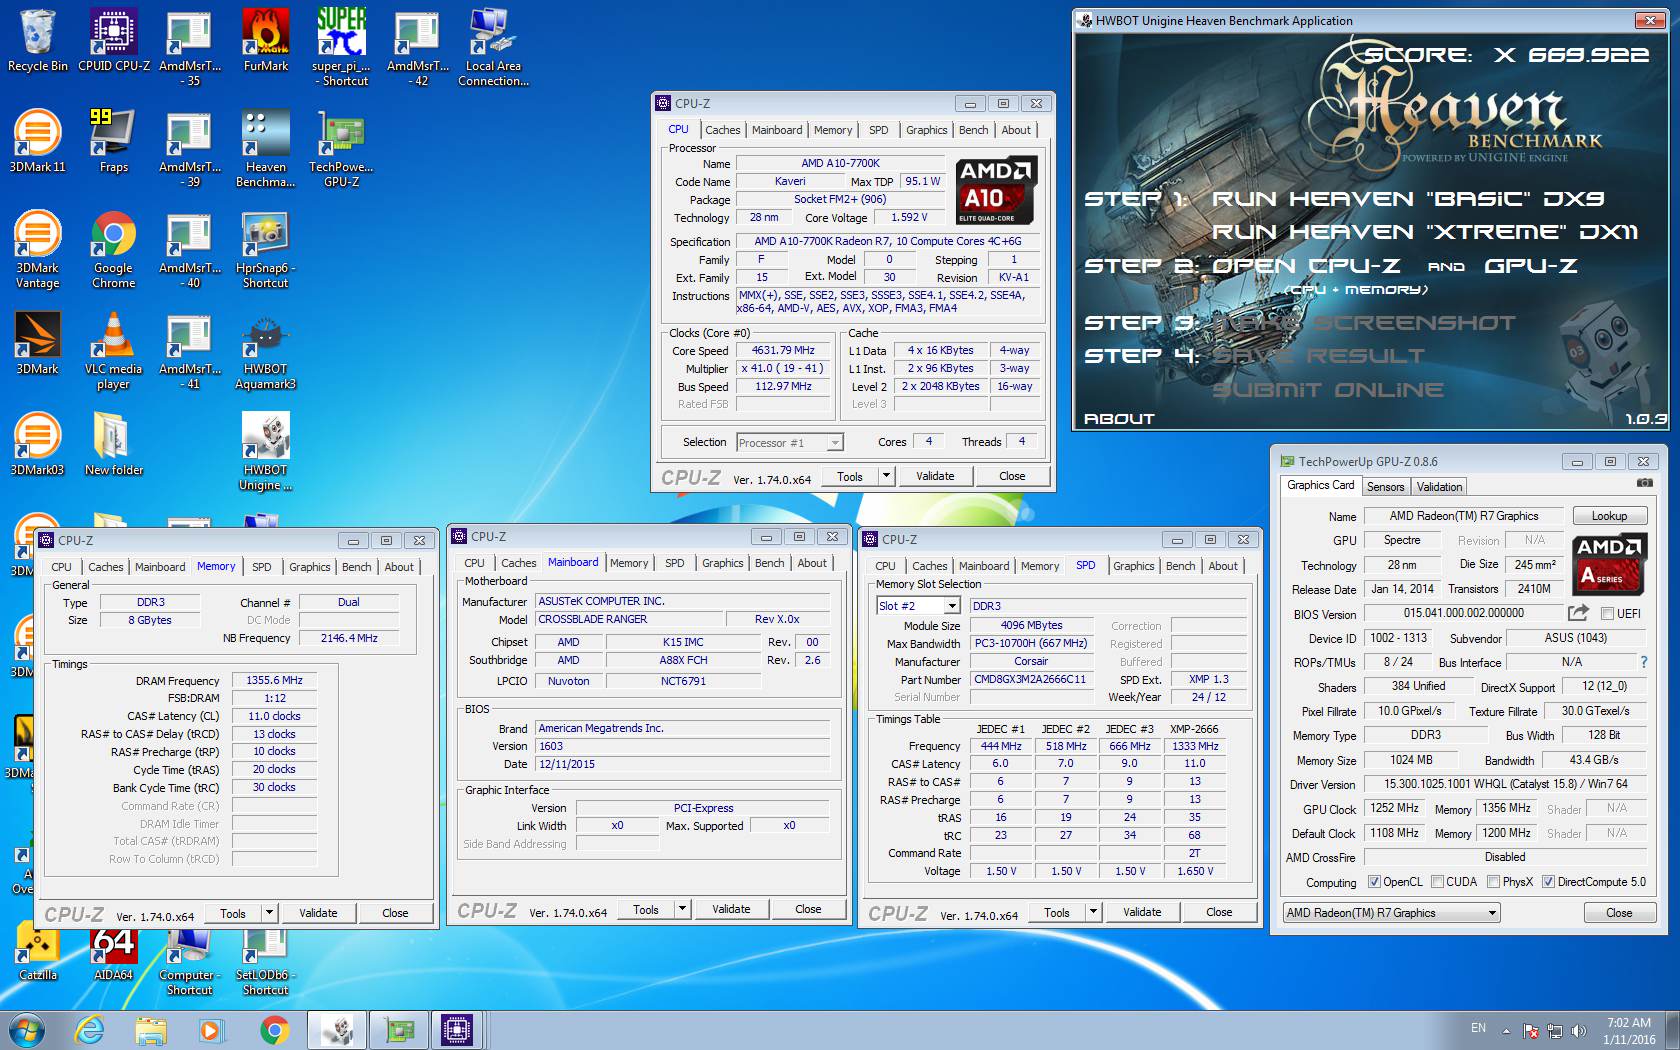The width and height of the screenshot is (1680, 1050).
Task: Open 3DMark Vantage desktop icon
Action: click(37, 249)
